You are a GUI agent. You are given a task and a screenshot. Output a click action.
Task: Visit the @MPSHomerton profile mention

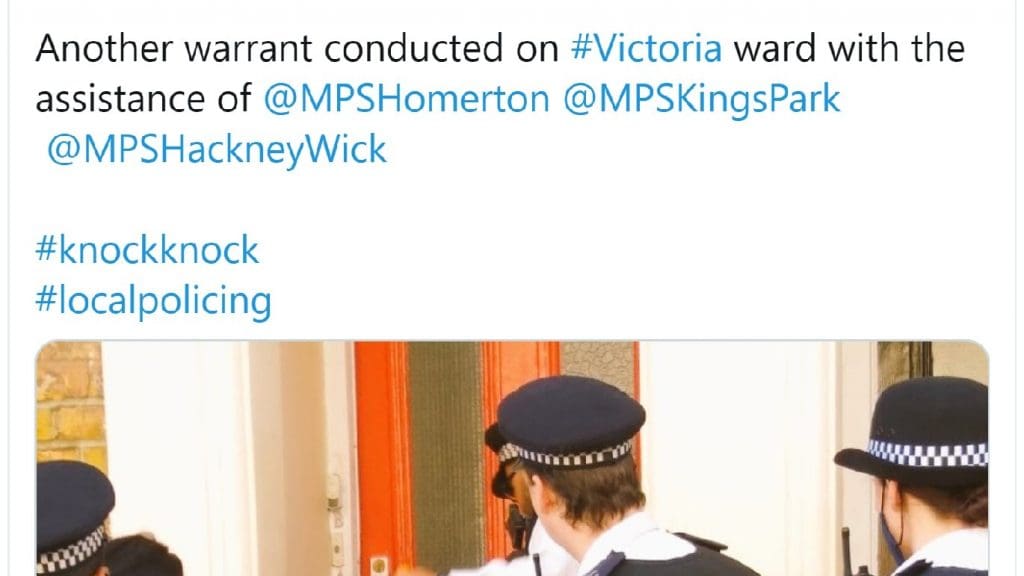click(407, 99)
